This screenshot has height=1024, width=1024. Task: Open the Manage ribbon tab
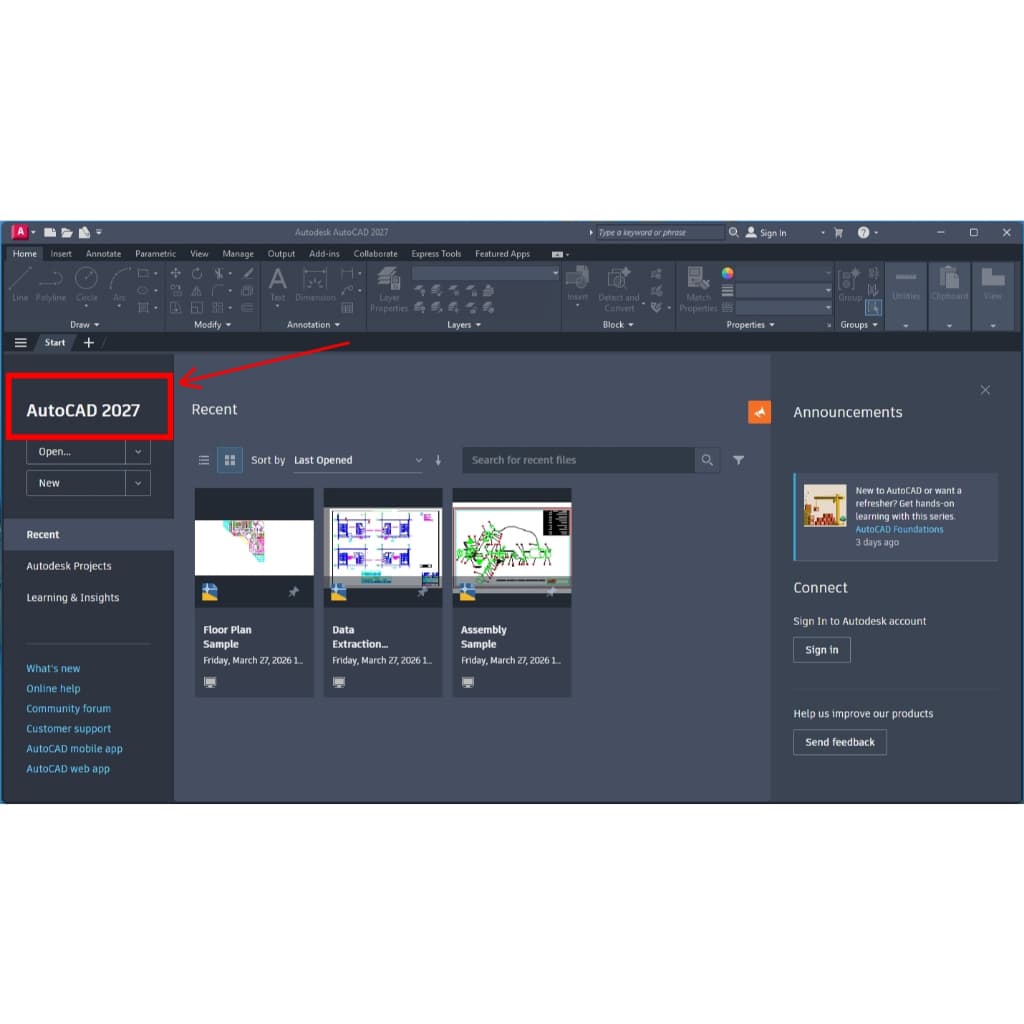pyautogui.click(x=238, y=253)
